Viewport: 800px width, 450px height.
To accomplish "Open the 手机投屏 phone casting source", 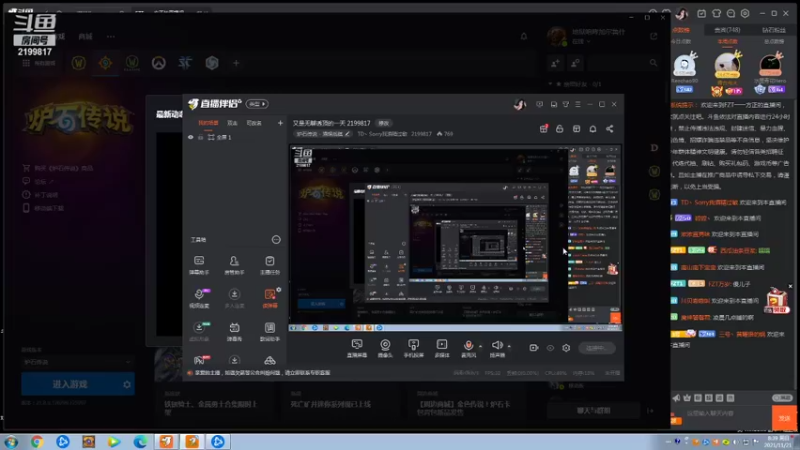I will 413,348.
